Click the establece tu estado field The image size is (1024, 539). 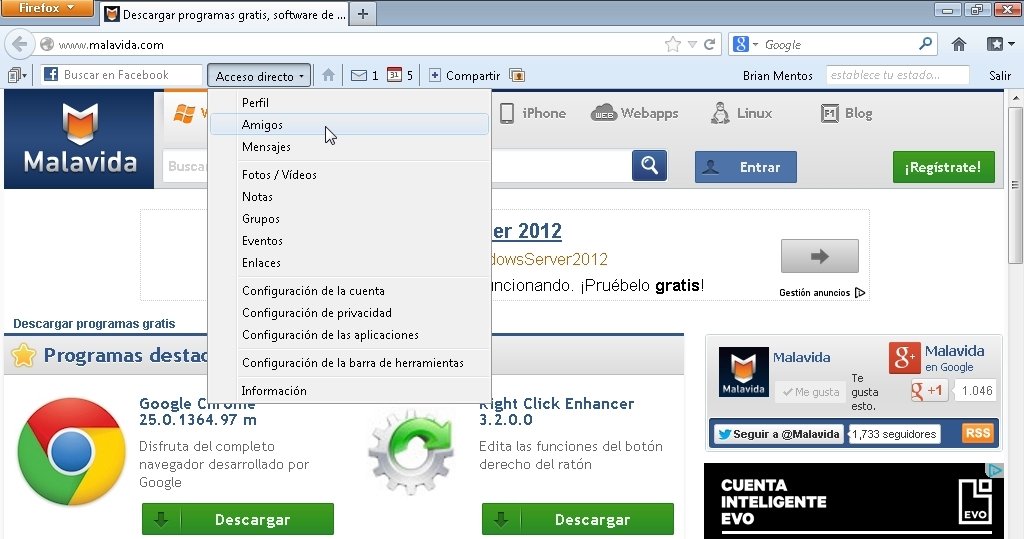[x=897, y=75]
